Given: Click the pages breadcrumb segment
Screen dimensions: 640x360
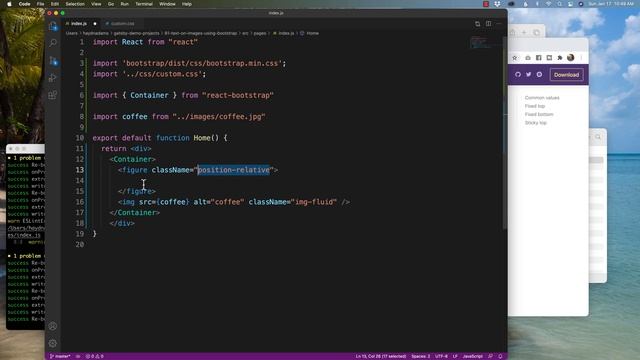Looking at the screenshot, I should (260, 33).
